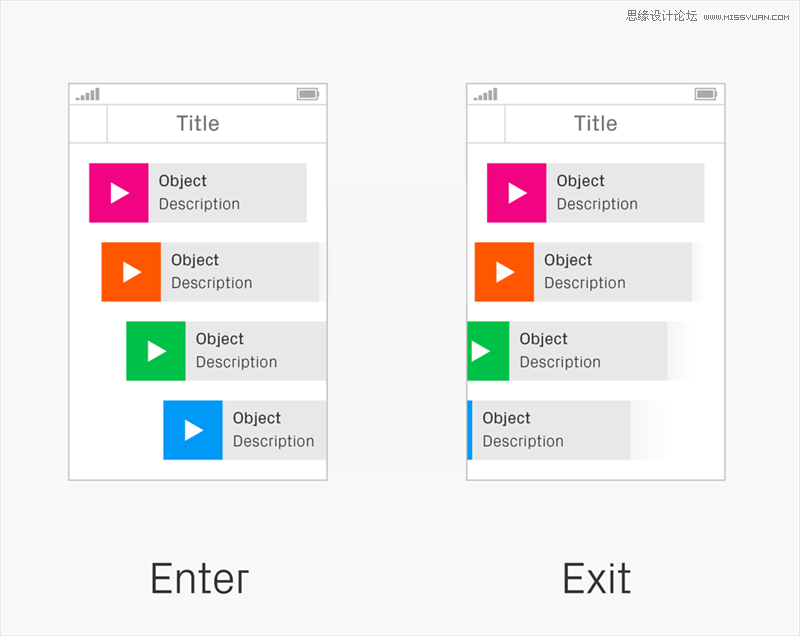Select Title bar text in Exit phone
This screenshot has height=636, width=800.
click(595, 123)
